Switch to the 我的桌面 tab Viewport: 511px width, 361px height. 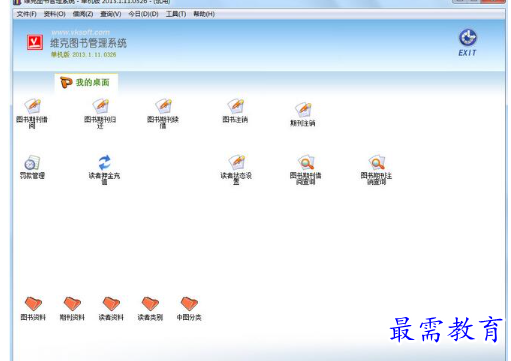pos(85,82)
